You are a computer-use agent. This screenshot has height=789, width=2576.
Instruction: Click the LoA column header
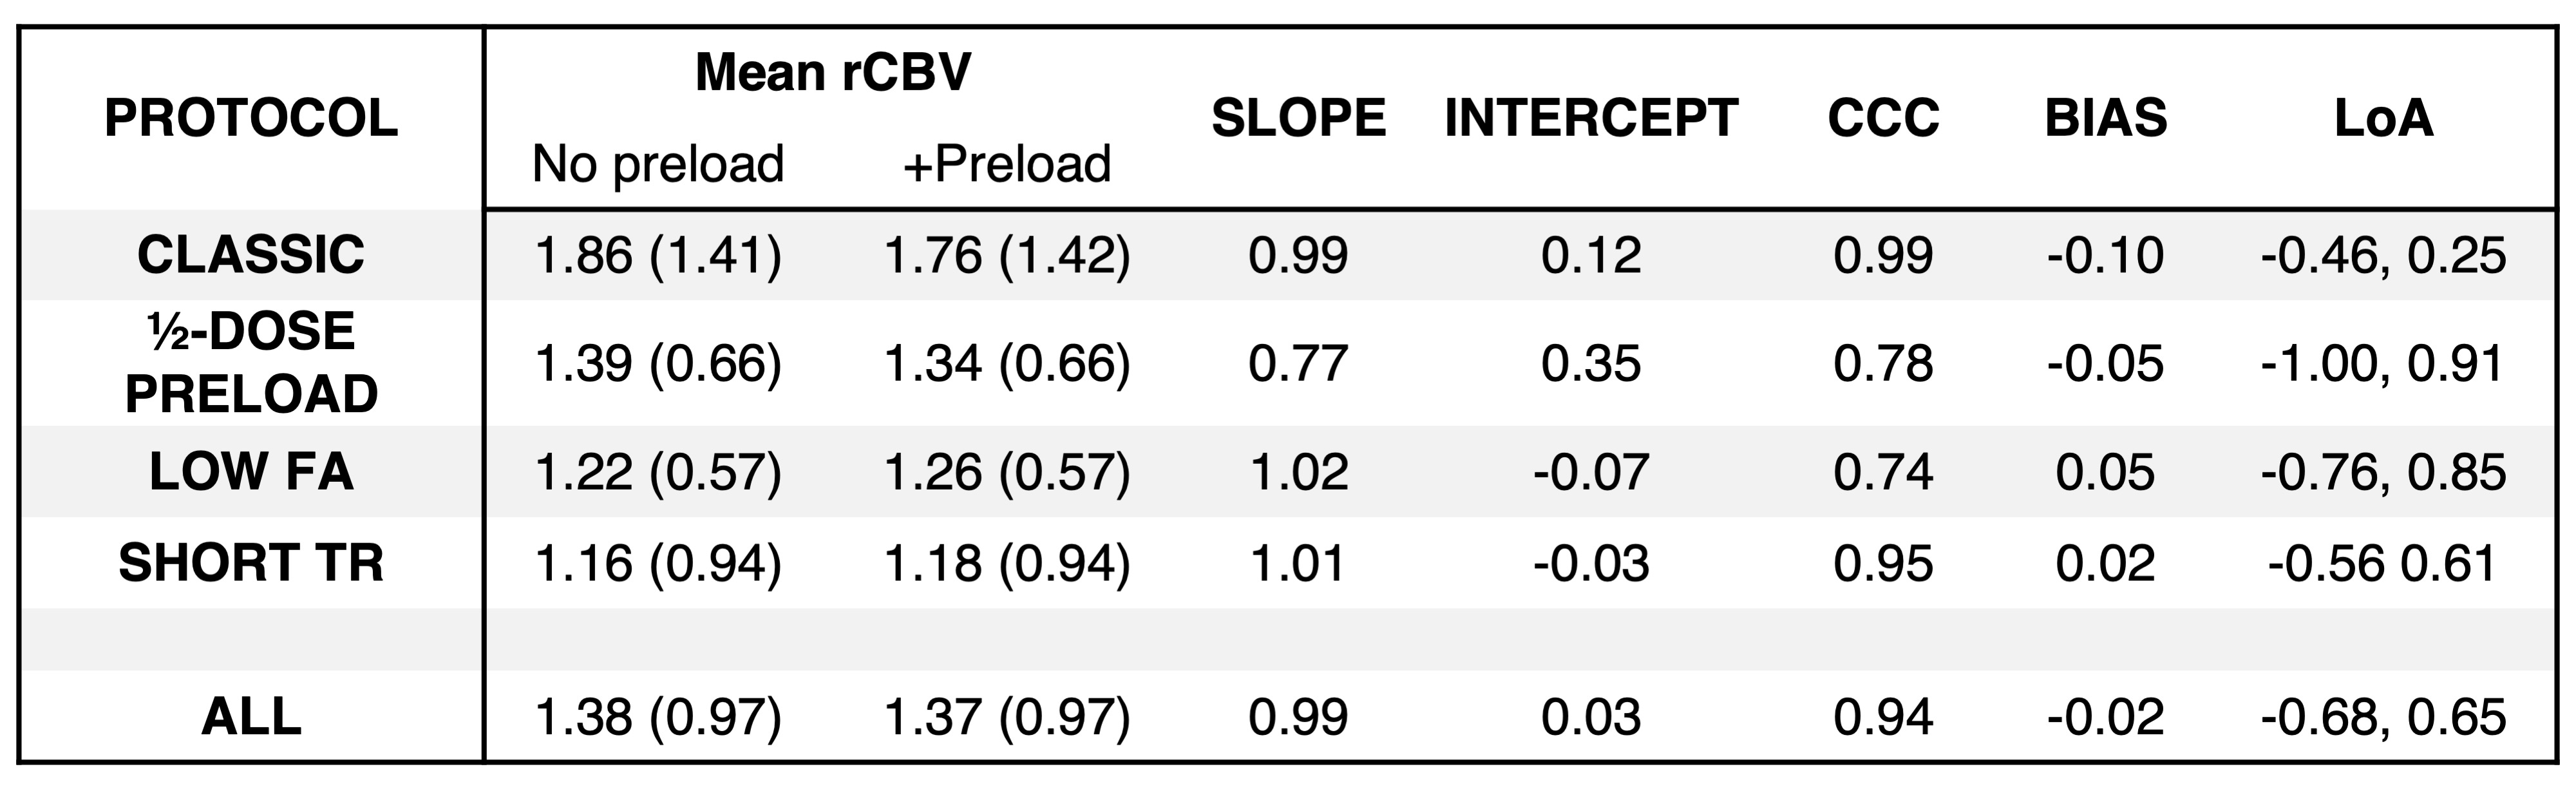coord(2383,119)
